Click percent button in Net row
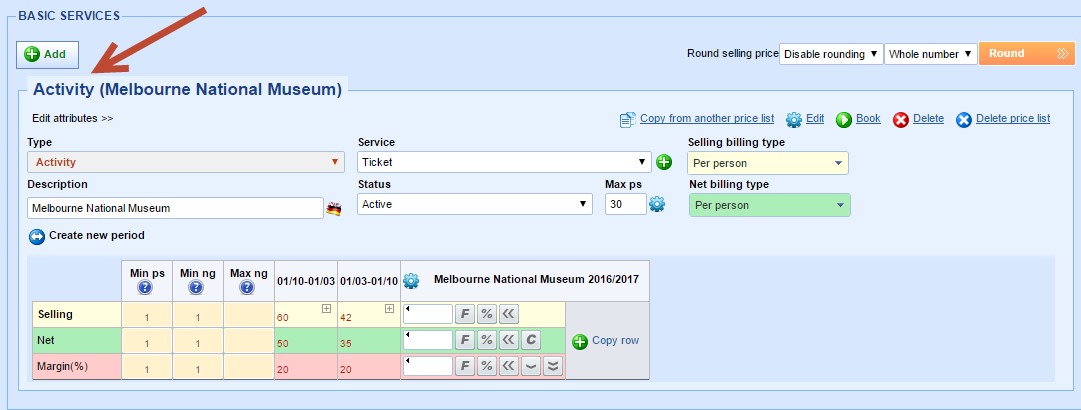The width and height of the screenshot is (1081, 410). 487,340
